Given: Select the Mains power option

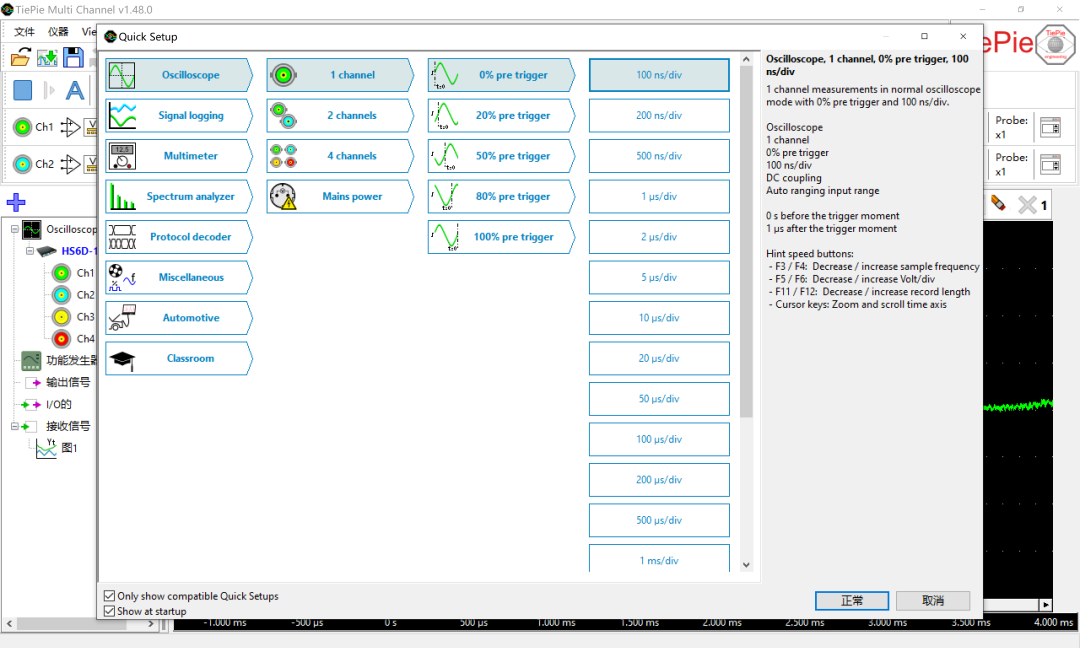Looking at the screenshot, I should [x=340, y=197].
